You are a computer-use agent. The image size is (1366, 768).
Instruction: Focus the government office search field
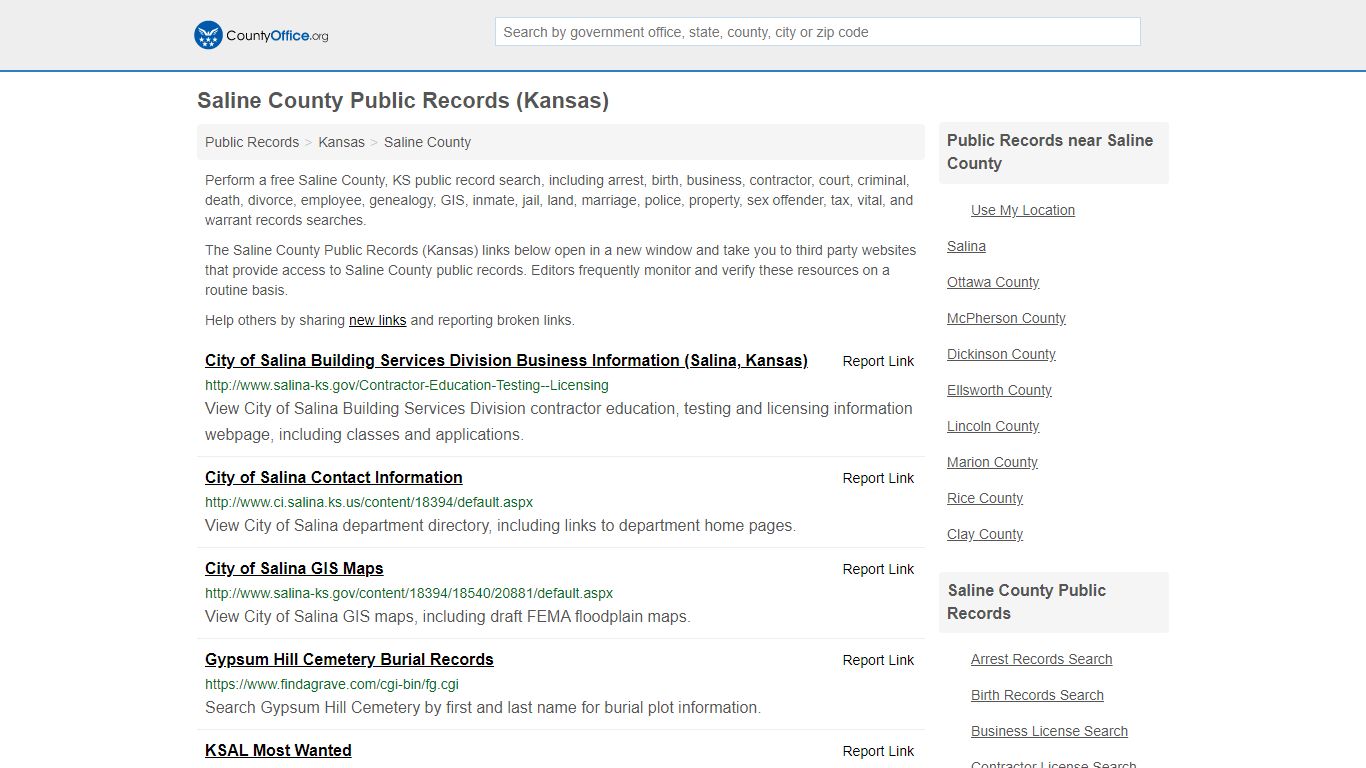pos(817,32)
